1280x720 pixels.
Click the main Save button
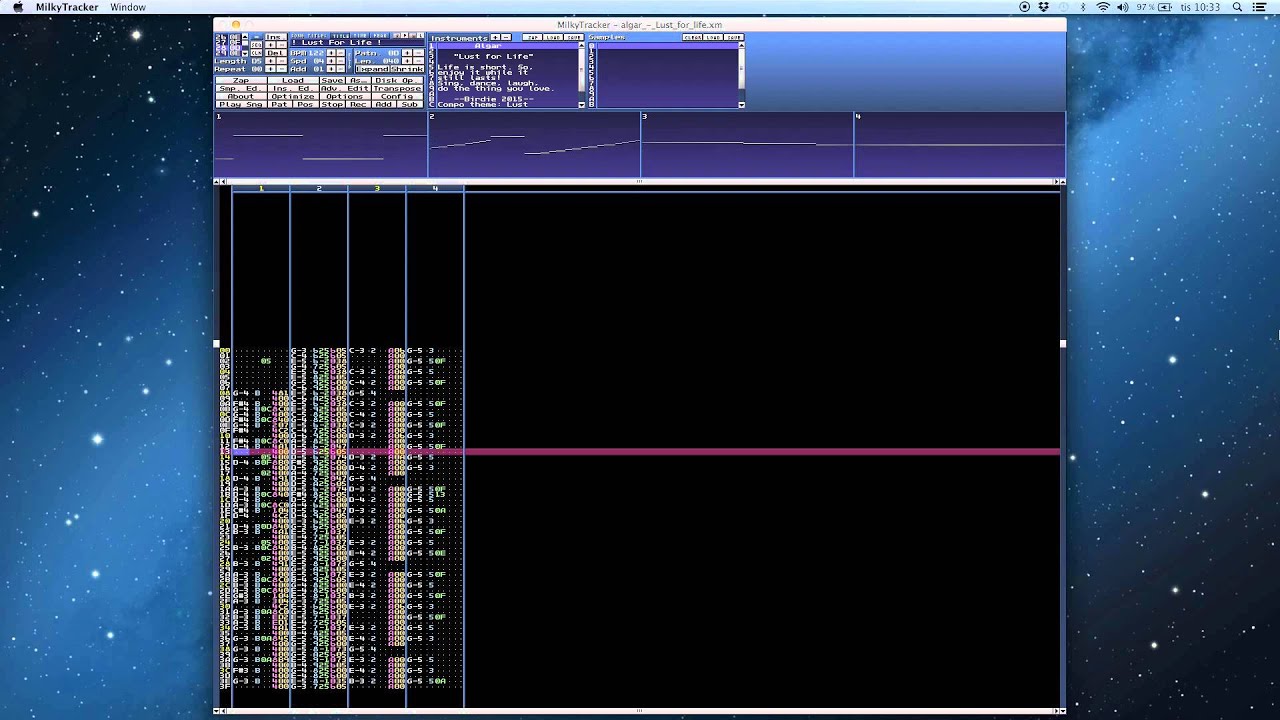pyautogui.click(x=332, y=80)
